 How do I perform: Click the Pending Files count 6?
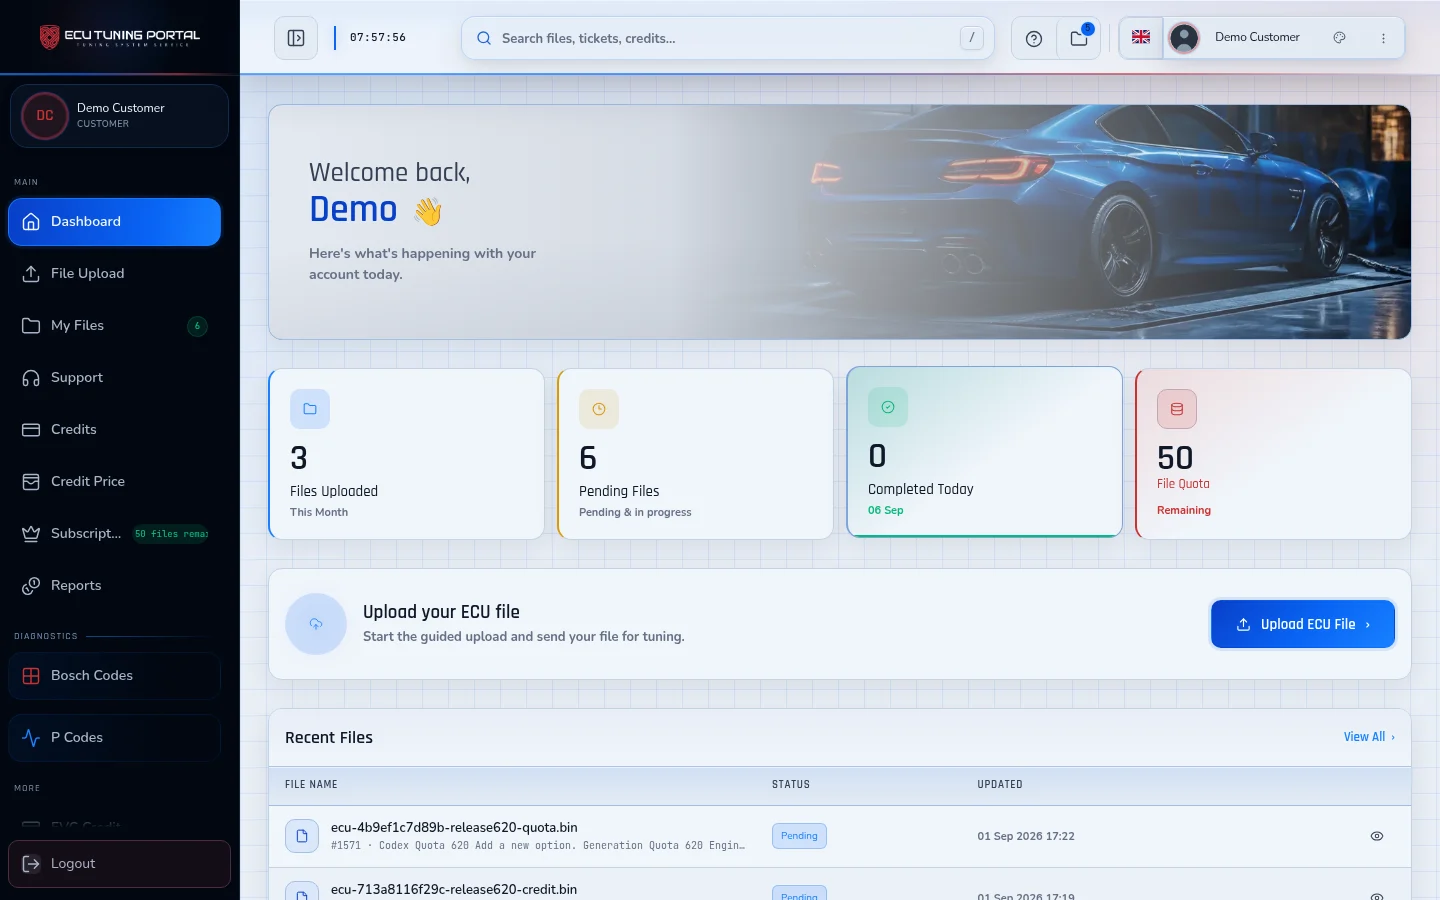(x=588, y=458)
